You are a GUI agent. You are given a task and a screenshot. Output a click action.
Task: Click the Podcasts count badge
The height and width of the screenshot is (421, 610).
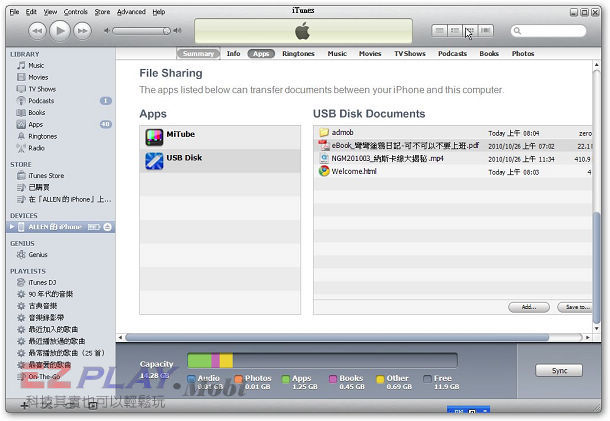[105, 101]
